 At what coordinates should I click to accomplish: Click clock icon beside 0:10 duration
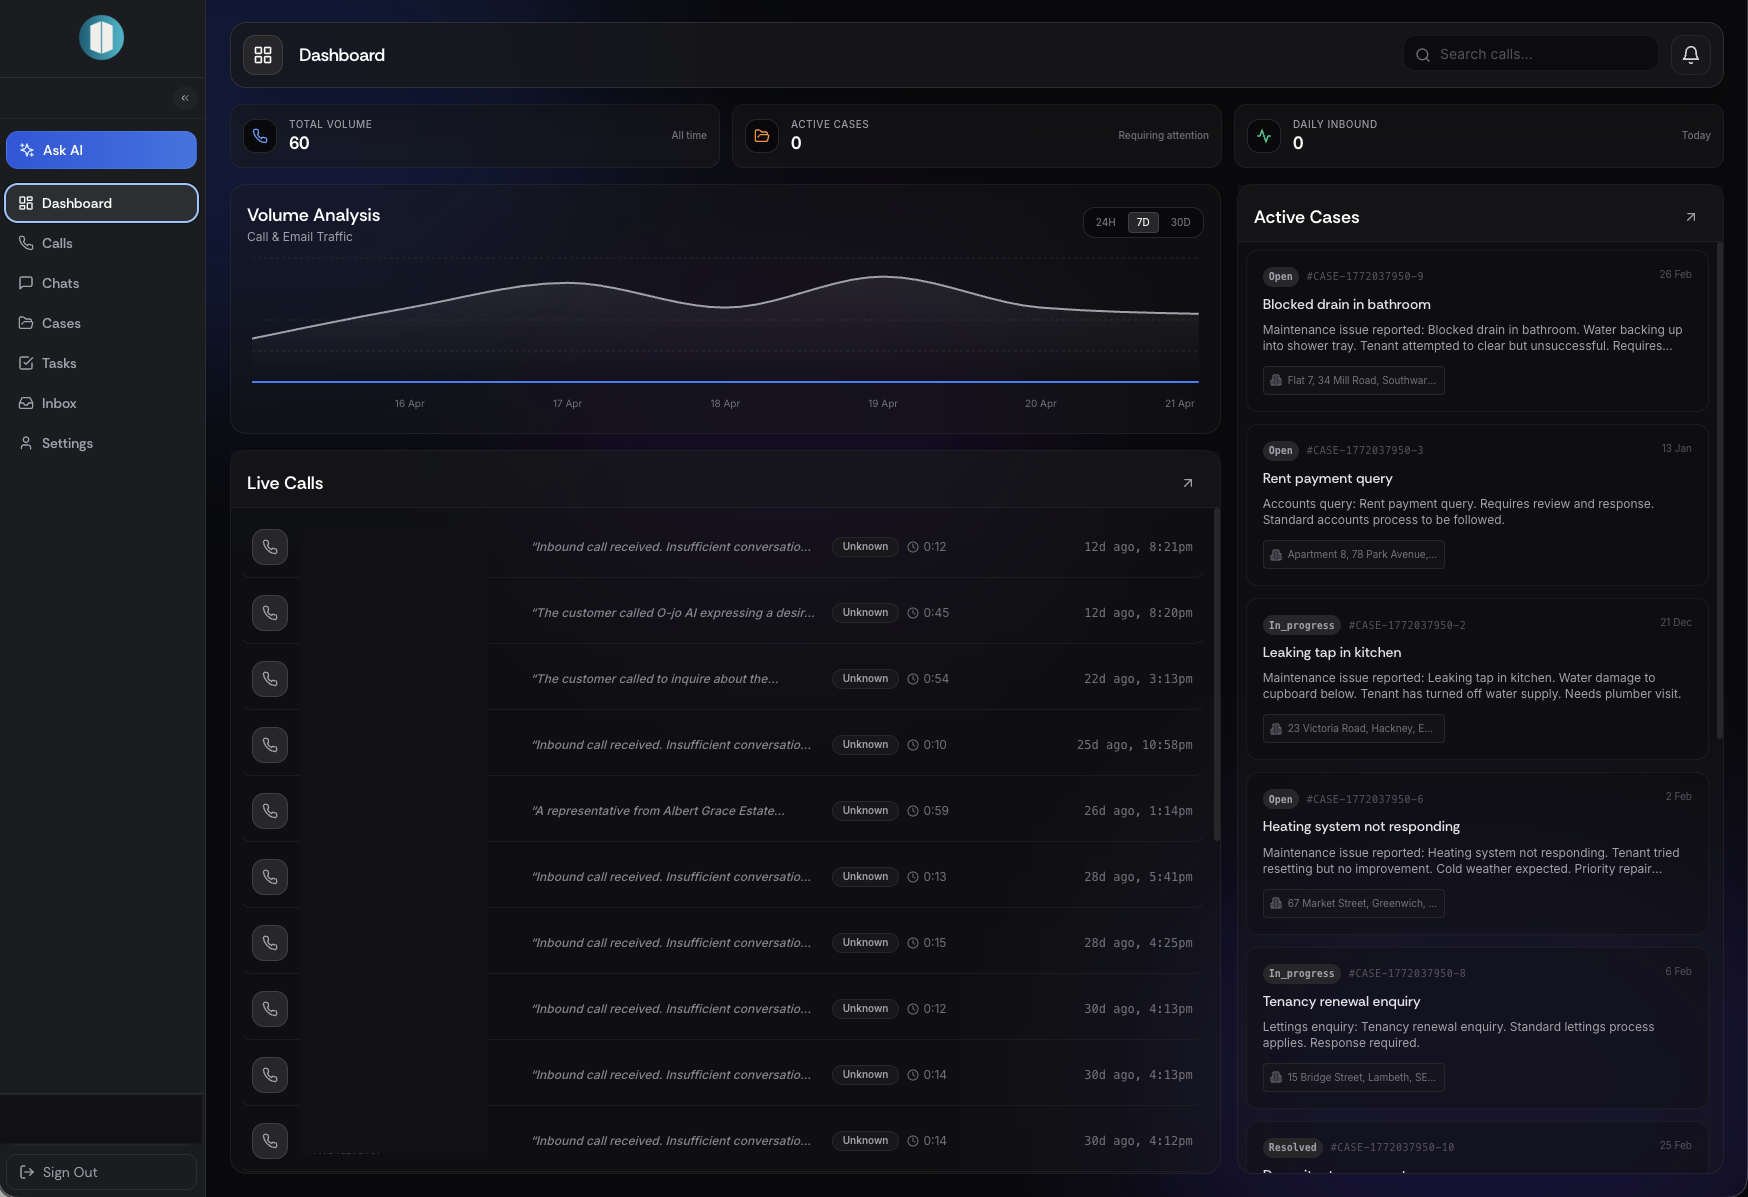pyautogui.click(x=913, y=745)
